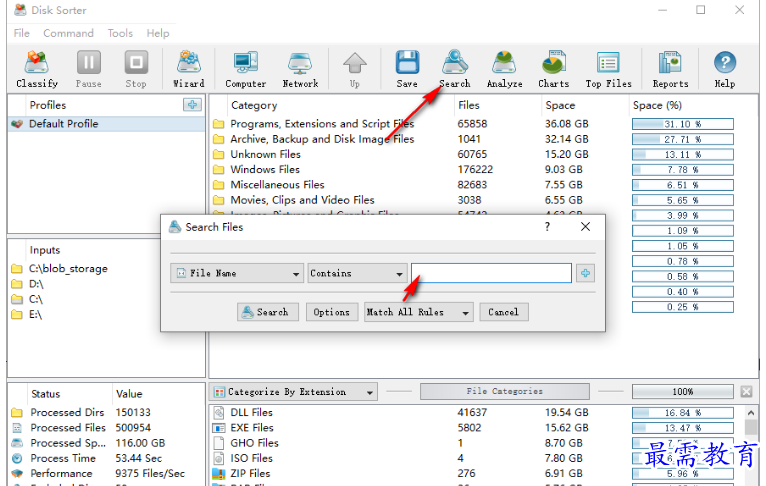Select the Computer toolbar icon
Screen dimensions: 766x486
(246, 69)
